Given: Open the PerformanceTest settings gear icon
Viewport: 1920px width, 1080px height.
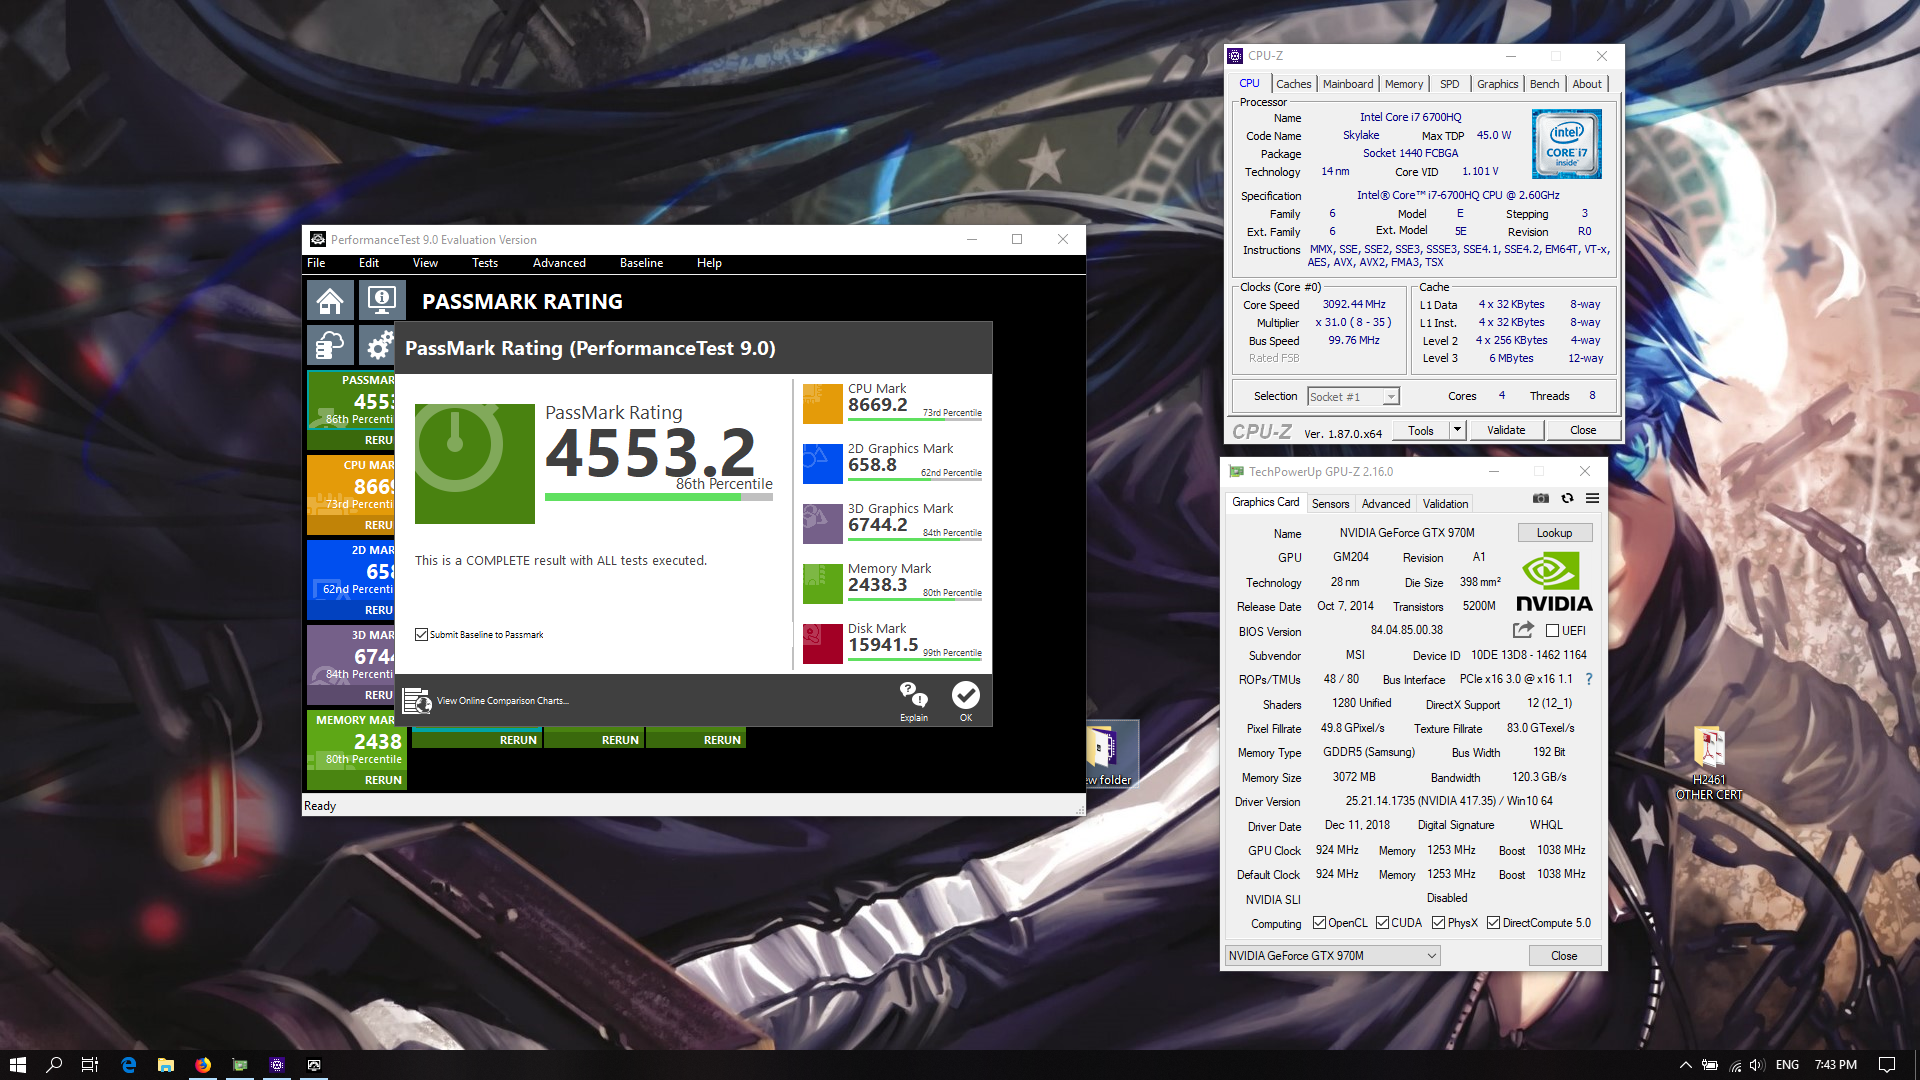Looking at the screenshot, I should coord(378,345).
